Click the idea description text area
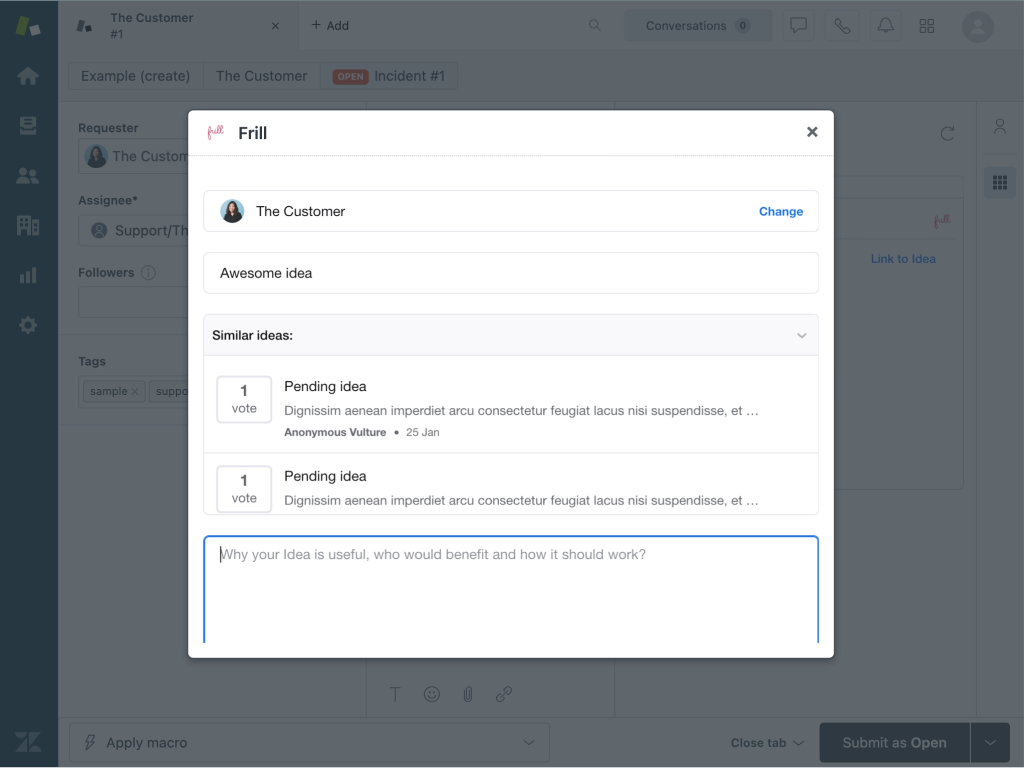 click(x=510, y=590)
